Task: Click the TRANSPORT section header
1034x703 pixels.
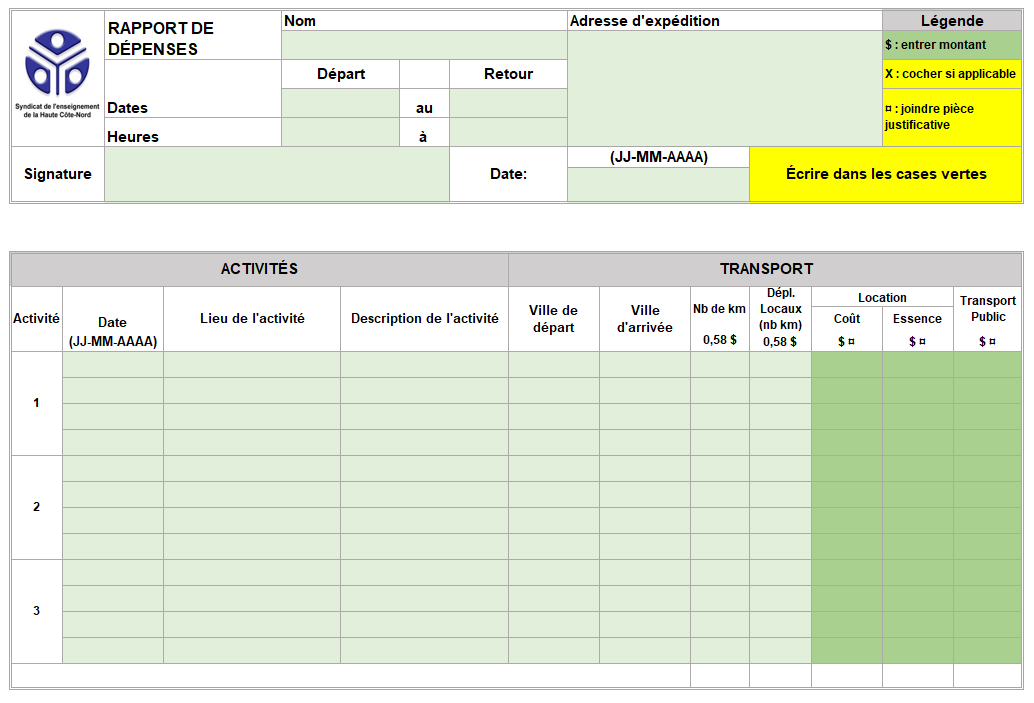Action: point(766,269)
